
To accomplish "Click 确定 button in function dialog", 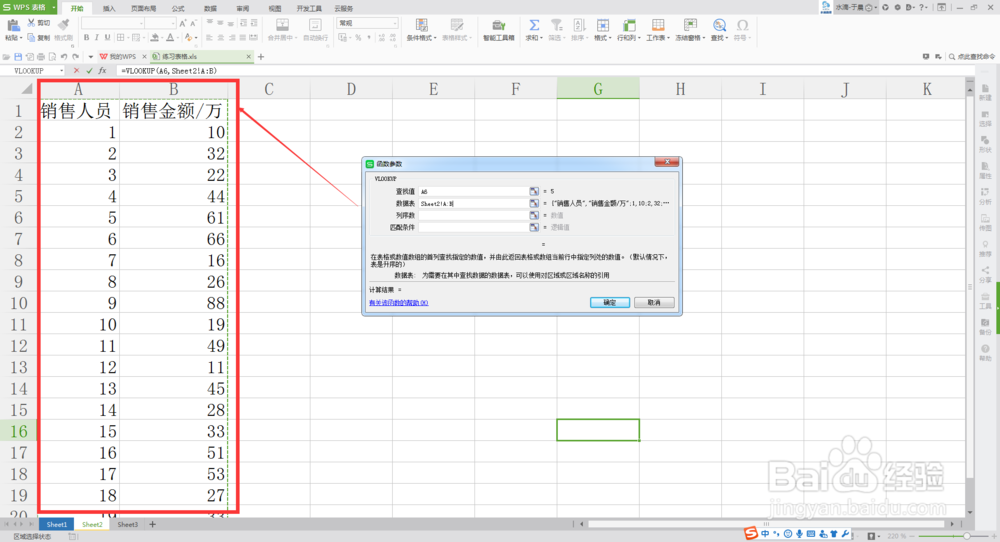I will (x=610, y=302).
